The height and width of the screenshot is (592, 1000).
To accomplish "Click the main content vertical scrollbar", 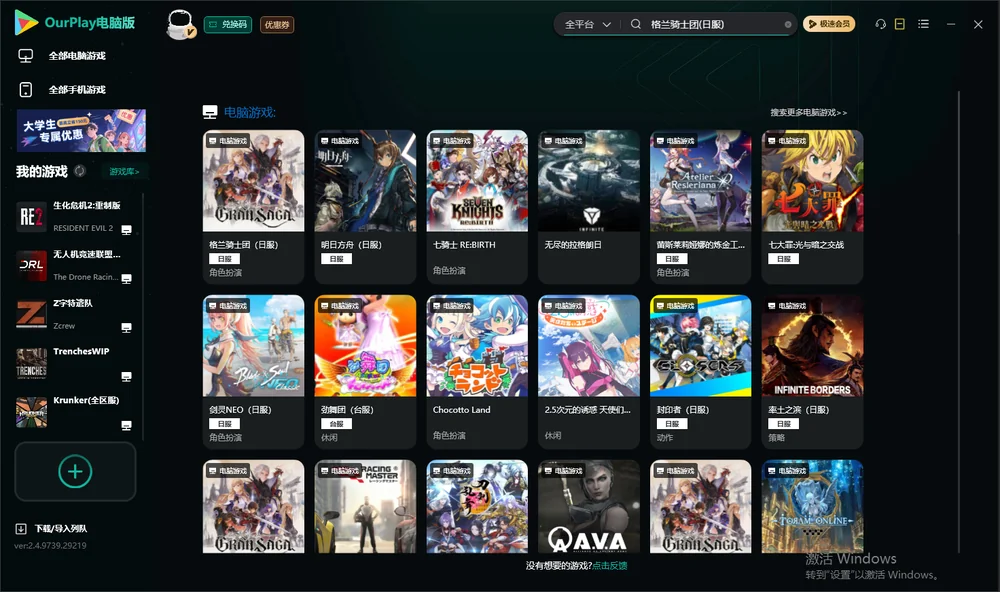I will click(959, 322).
